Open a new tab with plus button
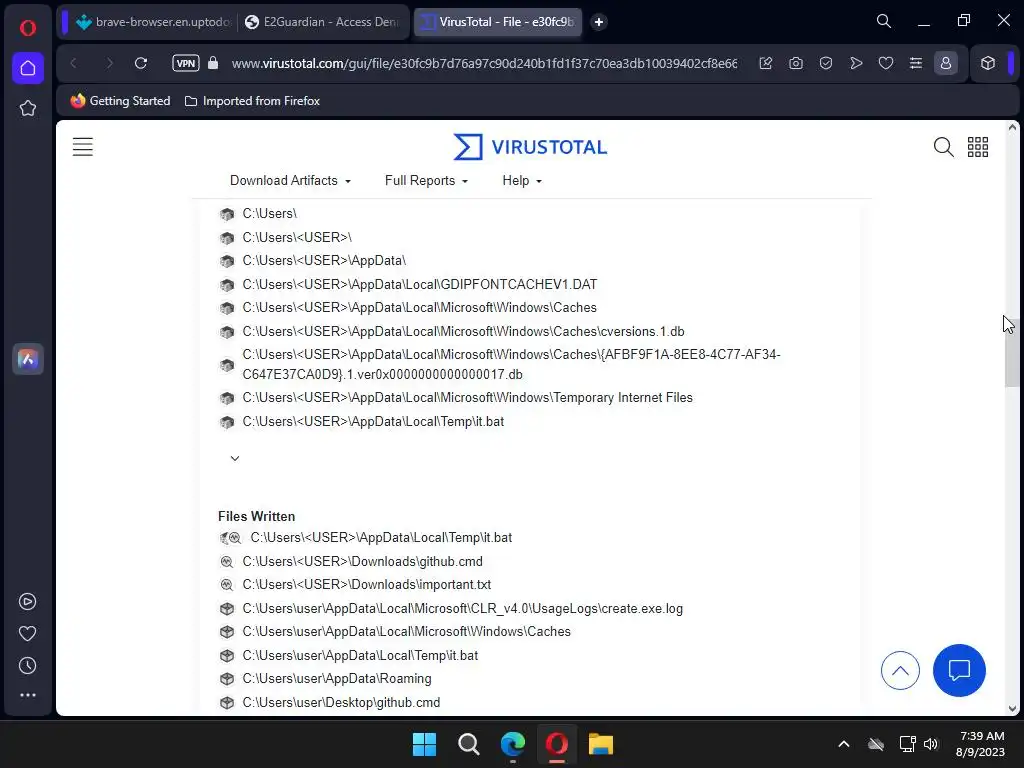Viewport: 1024px width, 768px height. coord(599,22)
